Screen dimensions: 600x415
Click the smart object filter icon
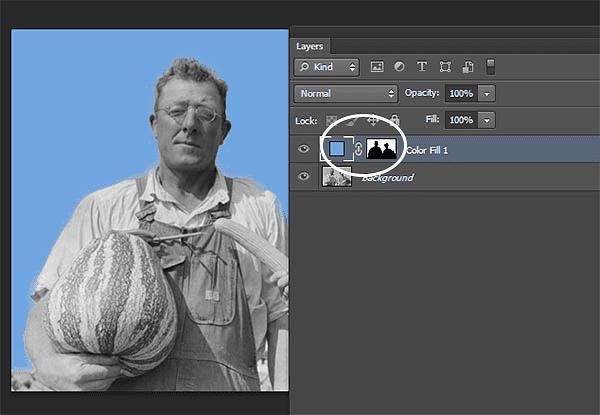pyautogui.click(x=466, y=67)
